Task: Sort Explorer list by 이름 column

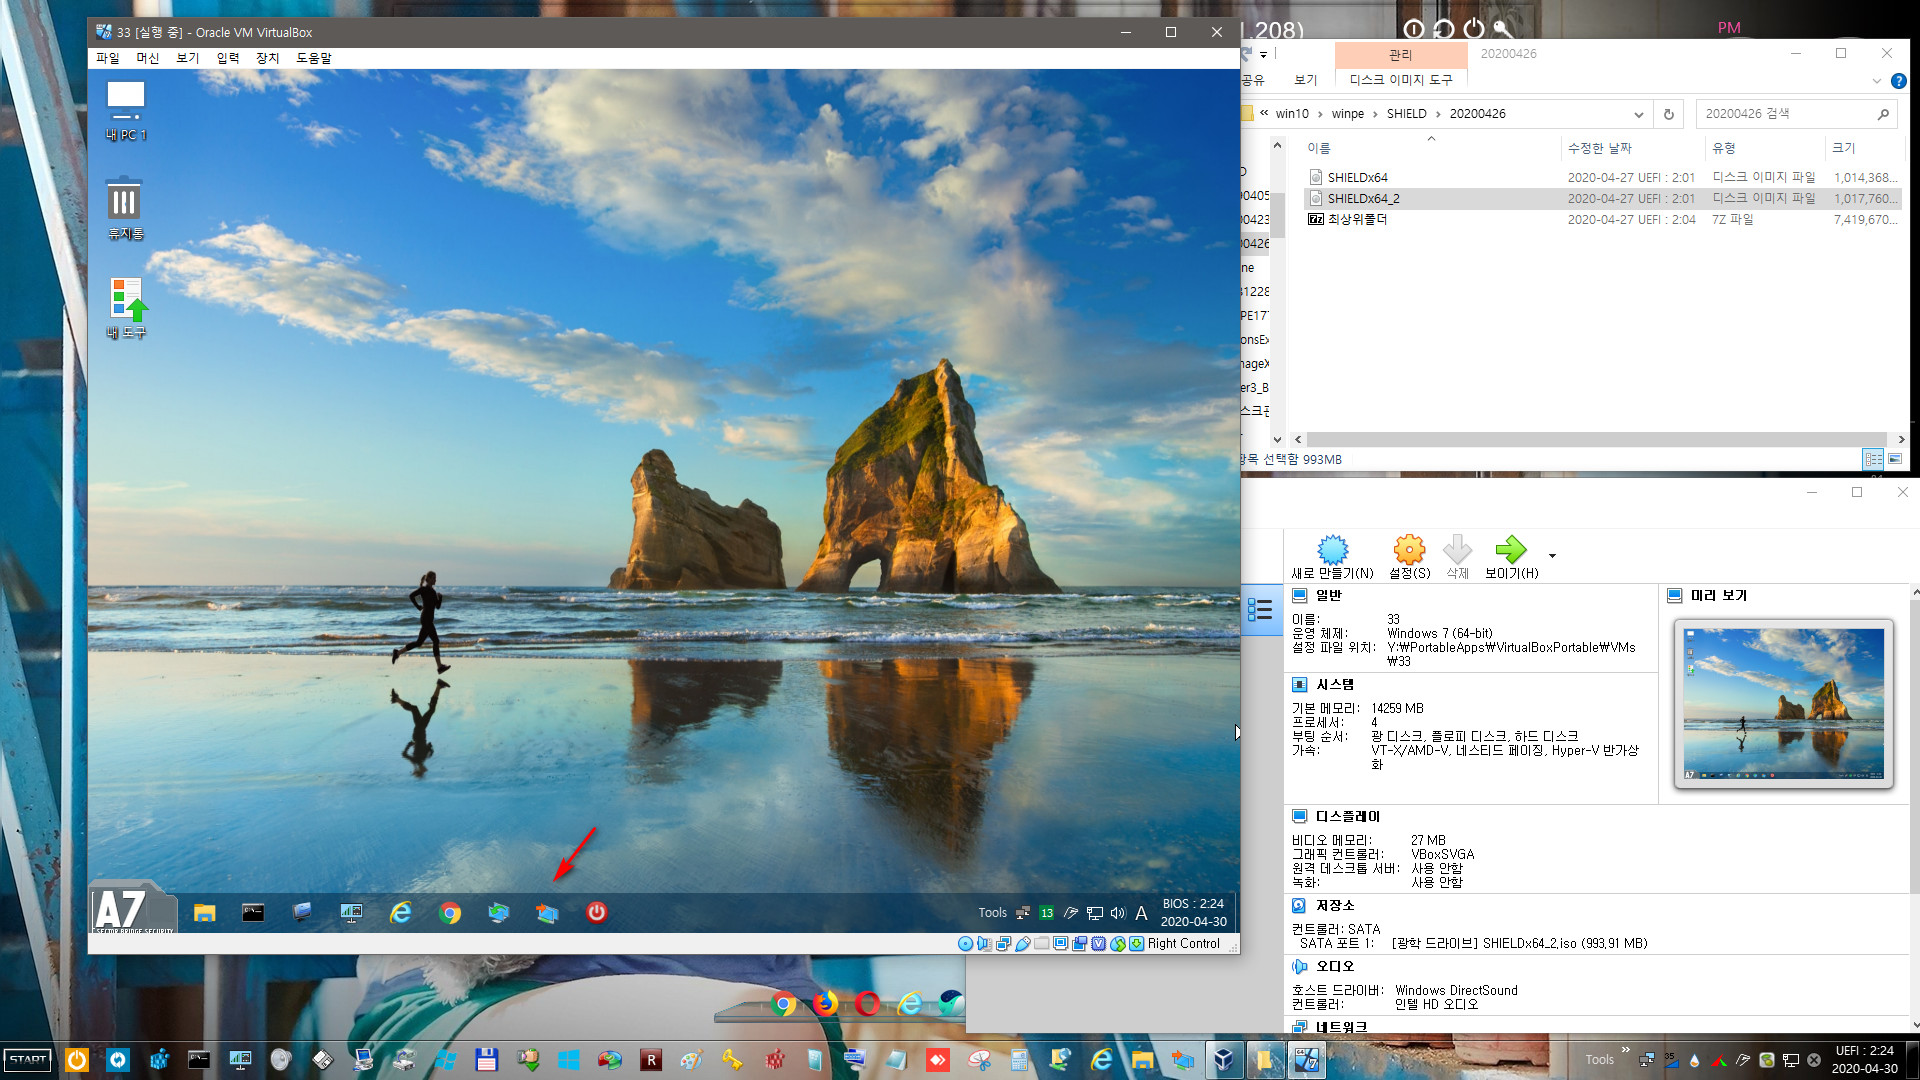Action: coord(1430,148)
